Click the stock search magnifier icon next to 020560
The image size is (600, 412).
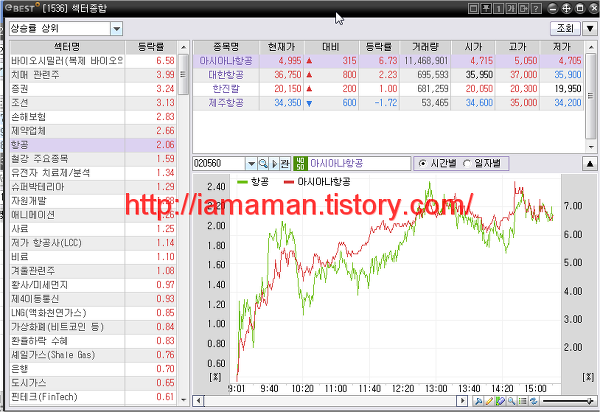tap(263, 164)
